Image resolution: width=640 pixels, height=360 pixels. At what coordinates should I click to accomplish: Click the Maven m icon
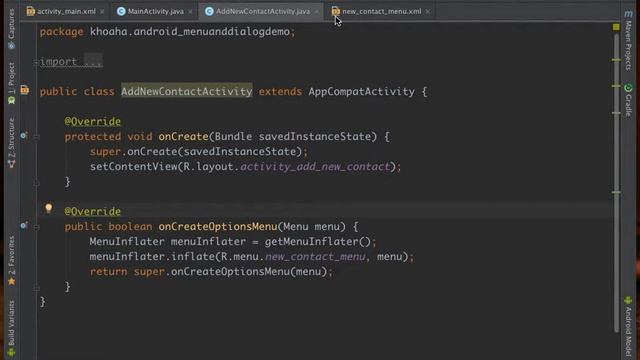point(628,14)
